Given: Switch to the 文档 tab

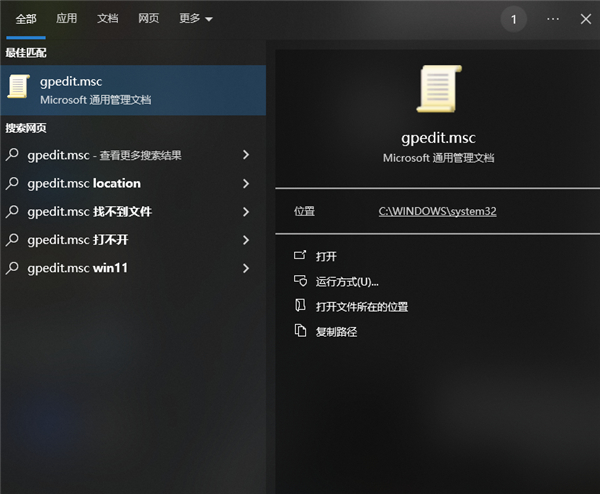Looking at the screenshot, I should 107,19.
